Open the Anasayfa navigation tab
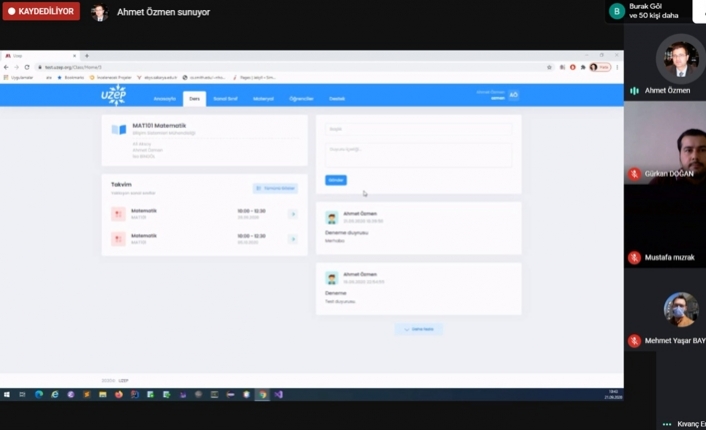Viewport: 706px width, 430px height. [x=164, y=99]
